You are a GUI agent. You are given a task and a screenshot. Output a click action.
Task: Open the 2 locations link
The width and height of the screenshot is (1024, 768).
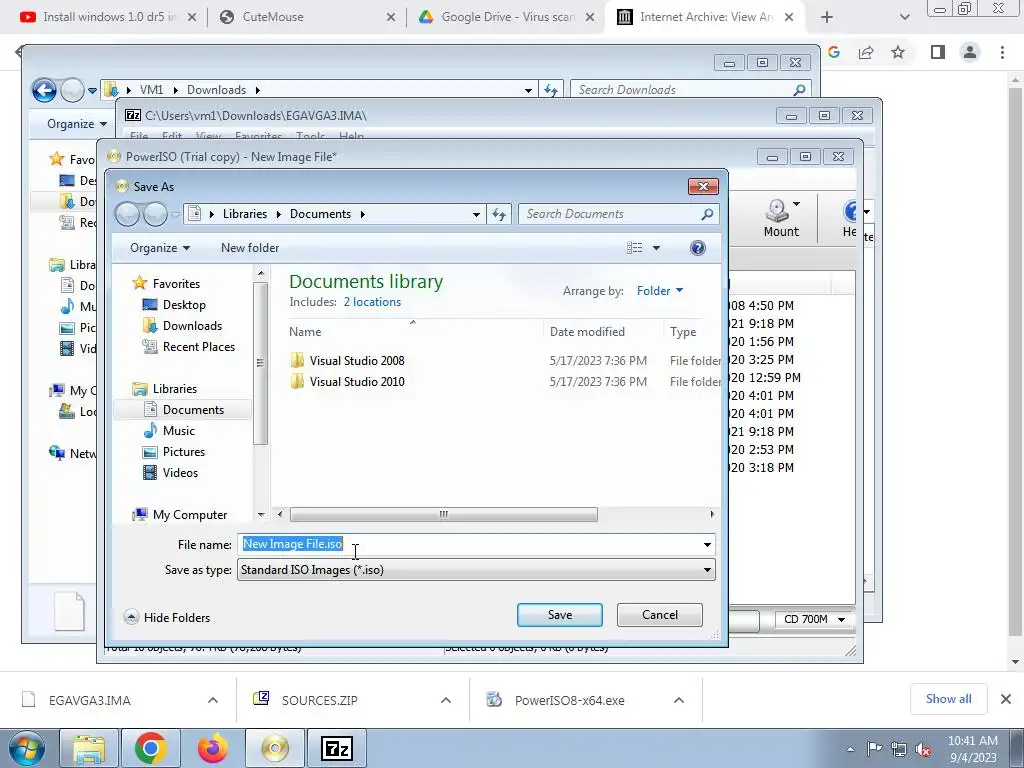[372, 302]
